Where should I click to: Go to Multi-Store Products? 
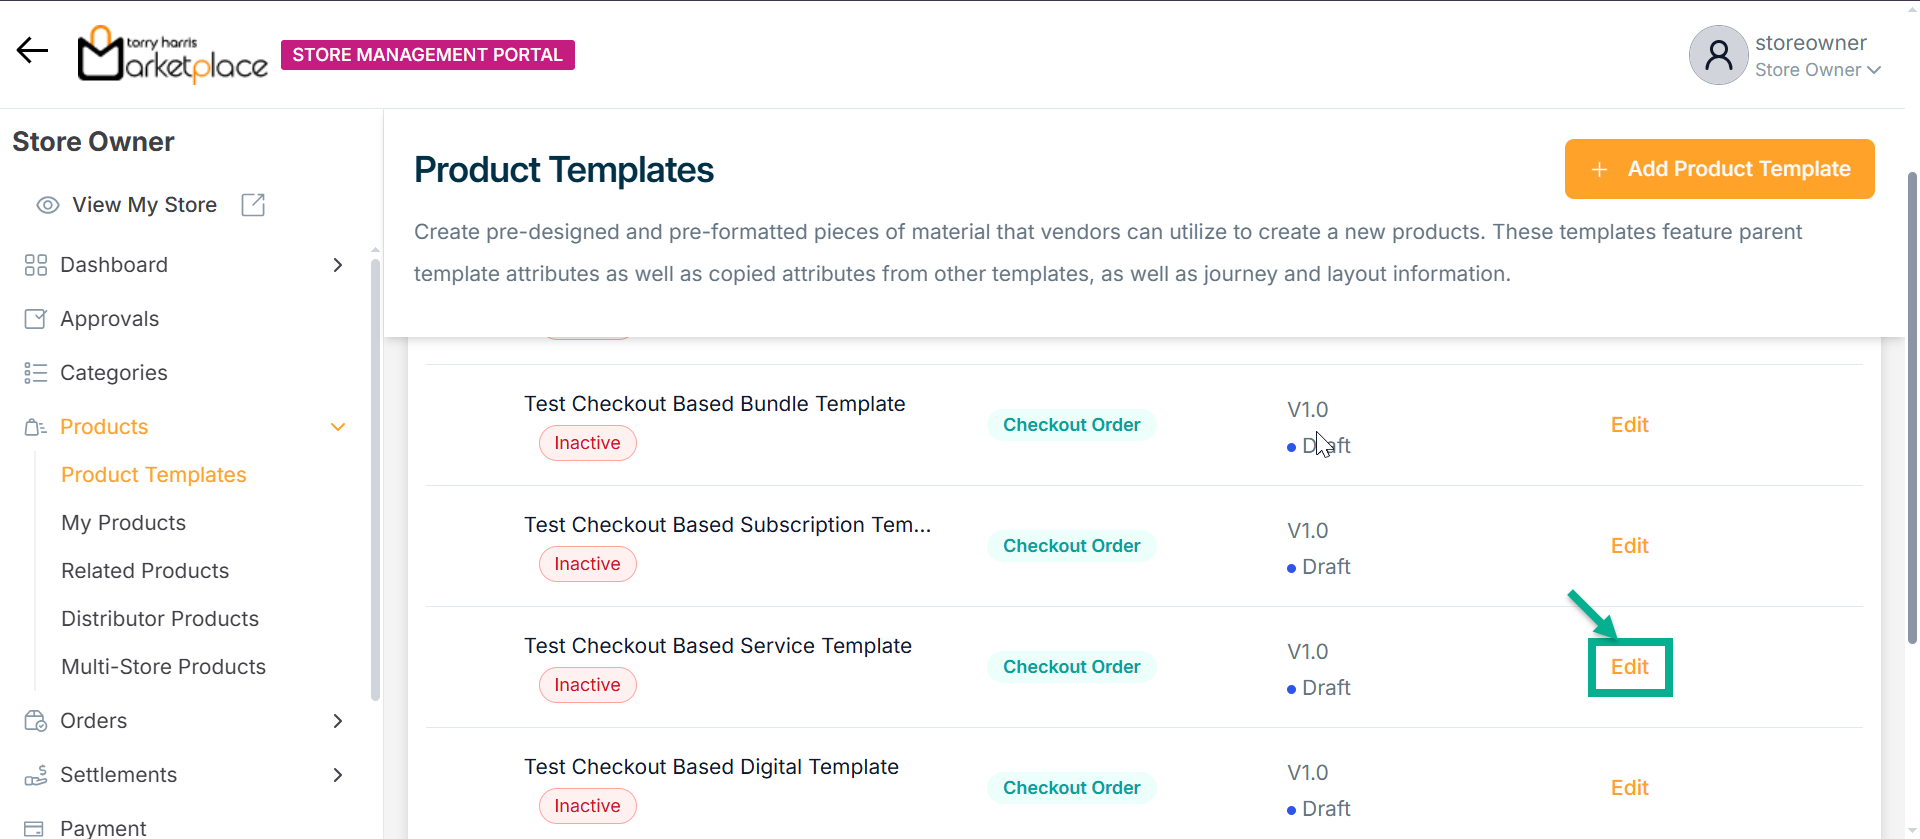pyautogui.click(x=164, y=667)
